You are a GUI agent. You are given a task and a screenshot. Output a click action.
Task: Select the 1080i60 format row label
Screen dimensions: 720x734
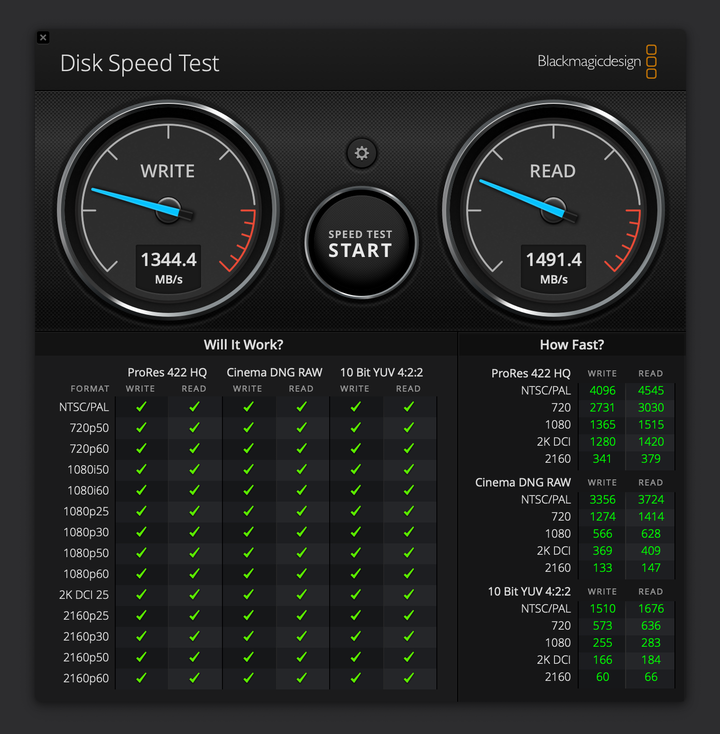(x=88, y=491)
